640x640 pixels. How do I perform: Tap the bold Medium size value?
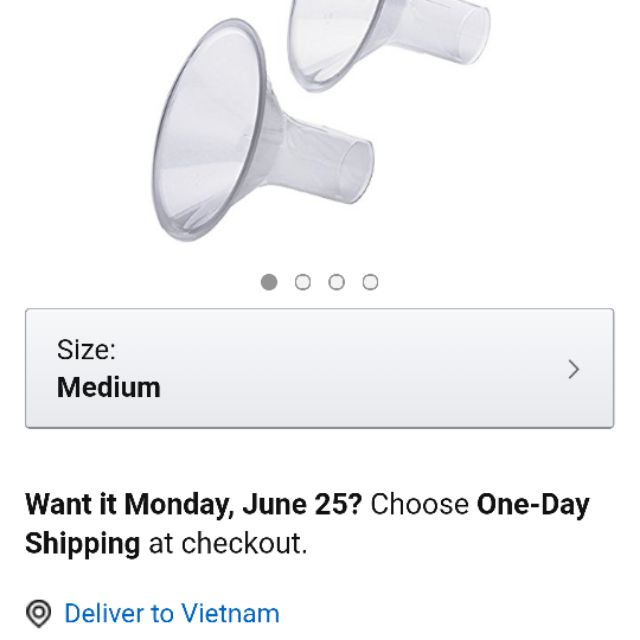tap(108, 387)
